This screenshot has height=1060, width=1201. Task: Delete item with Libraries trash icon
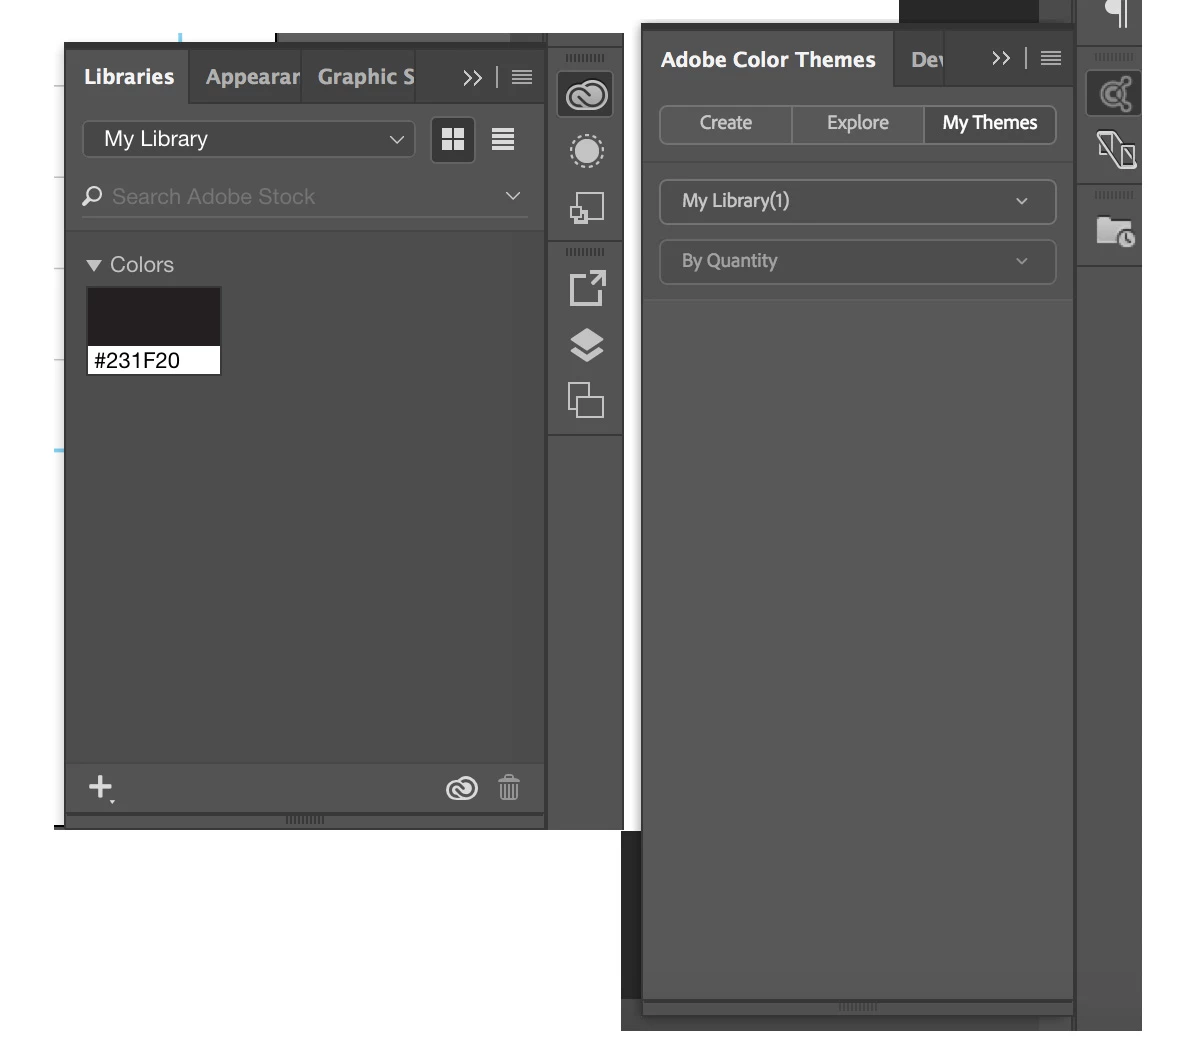pos(509,788)
